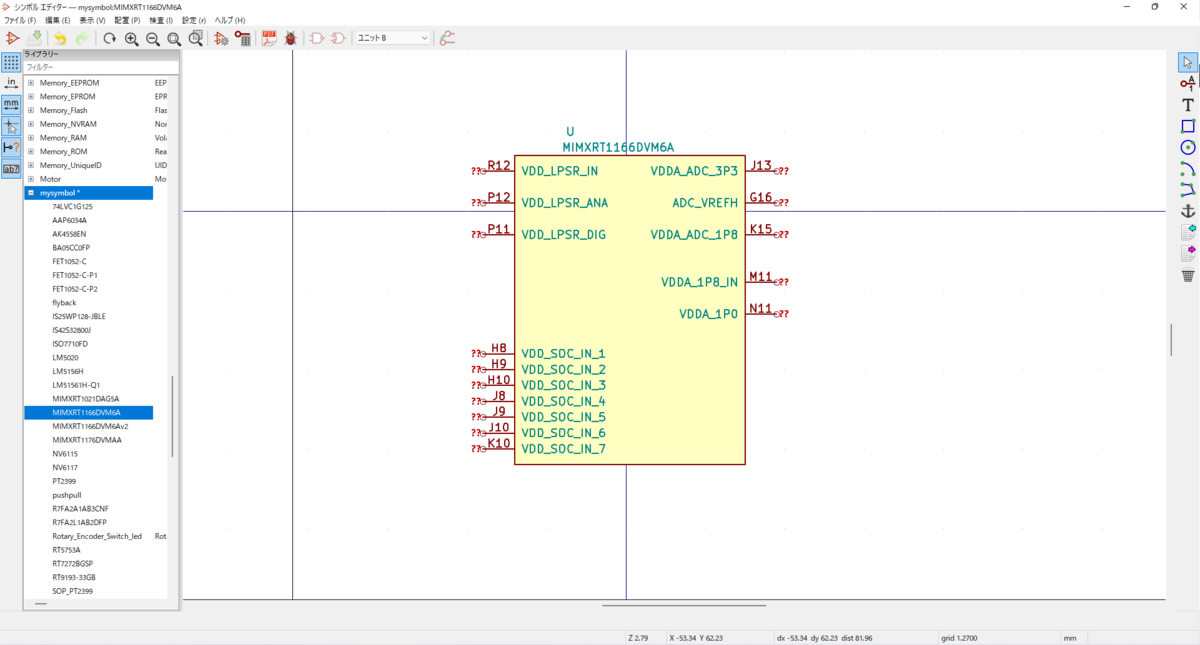
Task: Show De Morgan body style icon
Action: (338, 38)
